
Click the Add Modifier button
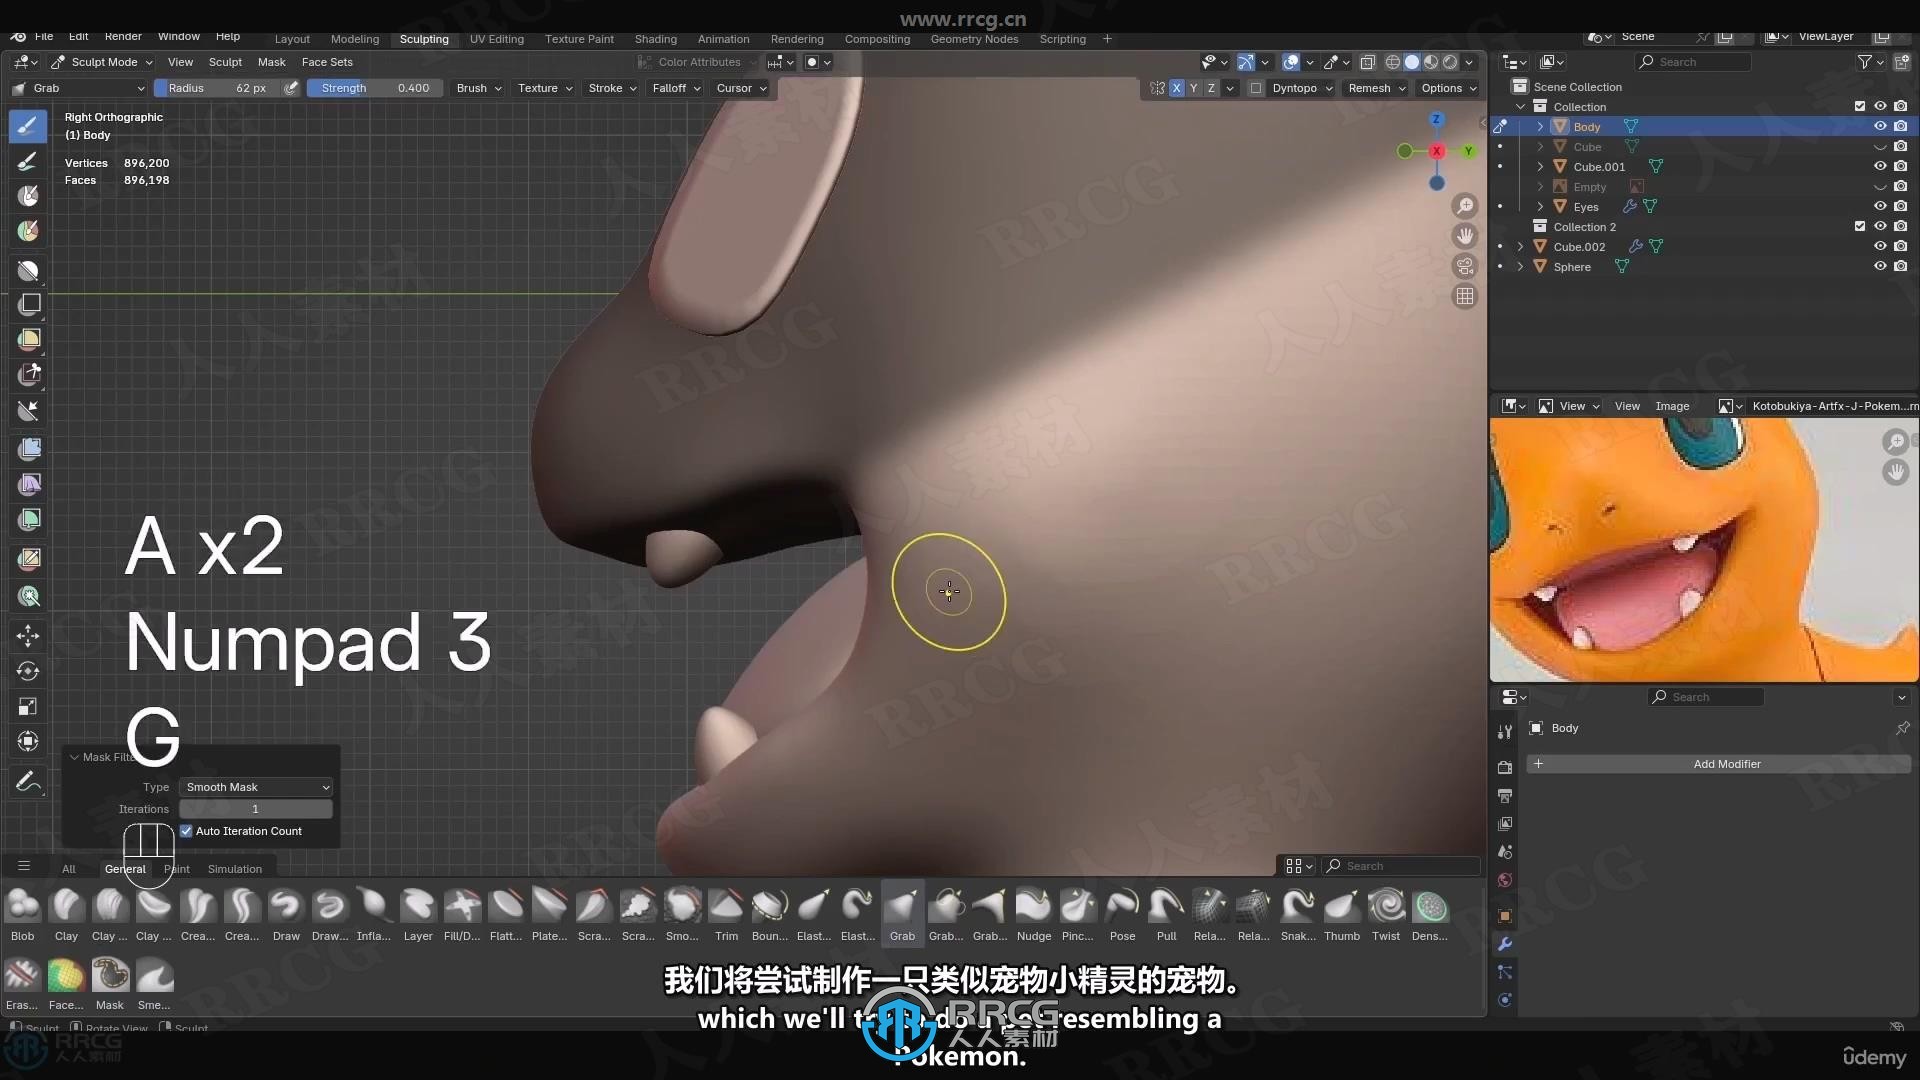click(x=1718, y=764)
